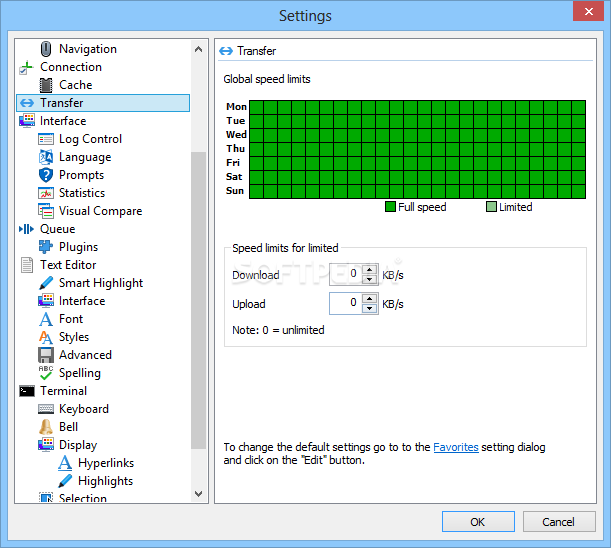611x548 pixels.
Task: Click the Font letter icon
Action: tap(46, 319)
